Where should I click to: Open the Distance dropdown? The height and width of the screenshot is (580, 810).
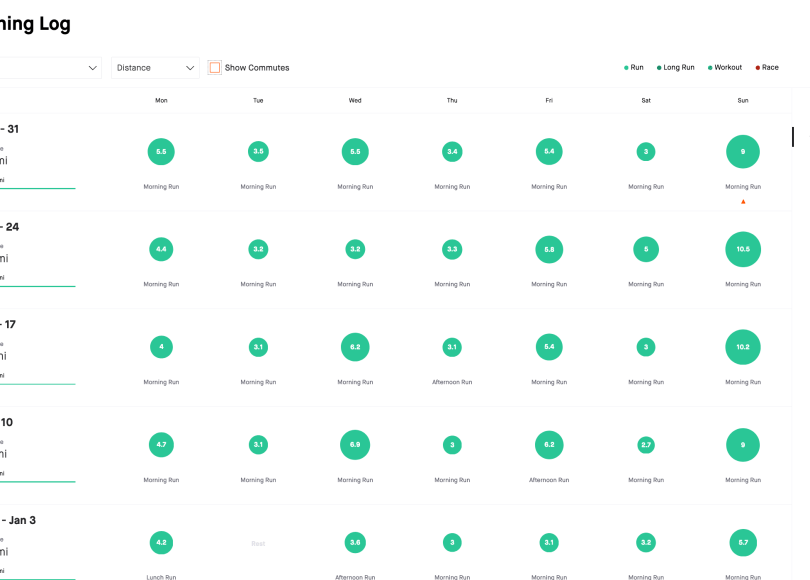pyautogui.click(x=155, y=68)
